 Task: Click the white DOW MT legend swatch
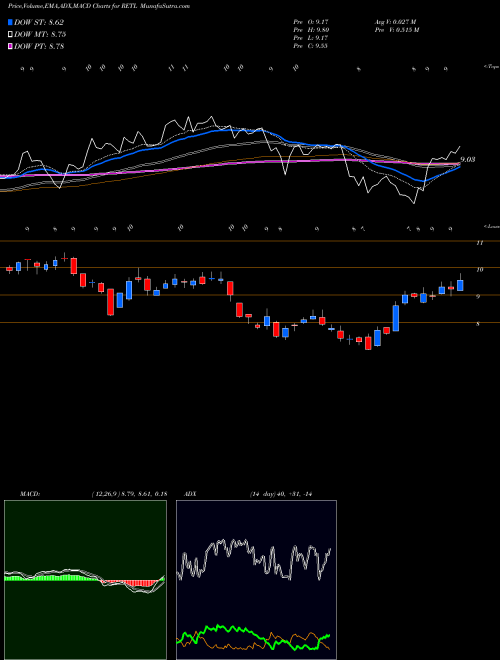click(11, 35)
